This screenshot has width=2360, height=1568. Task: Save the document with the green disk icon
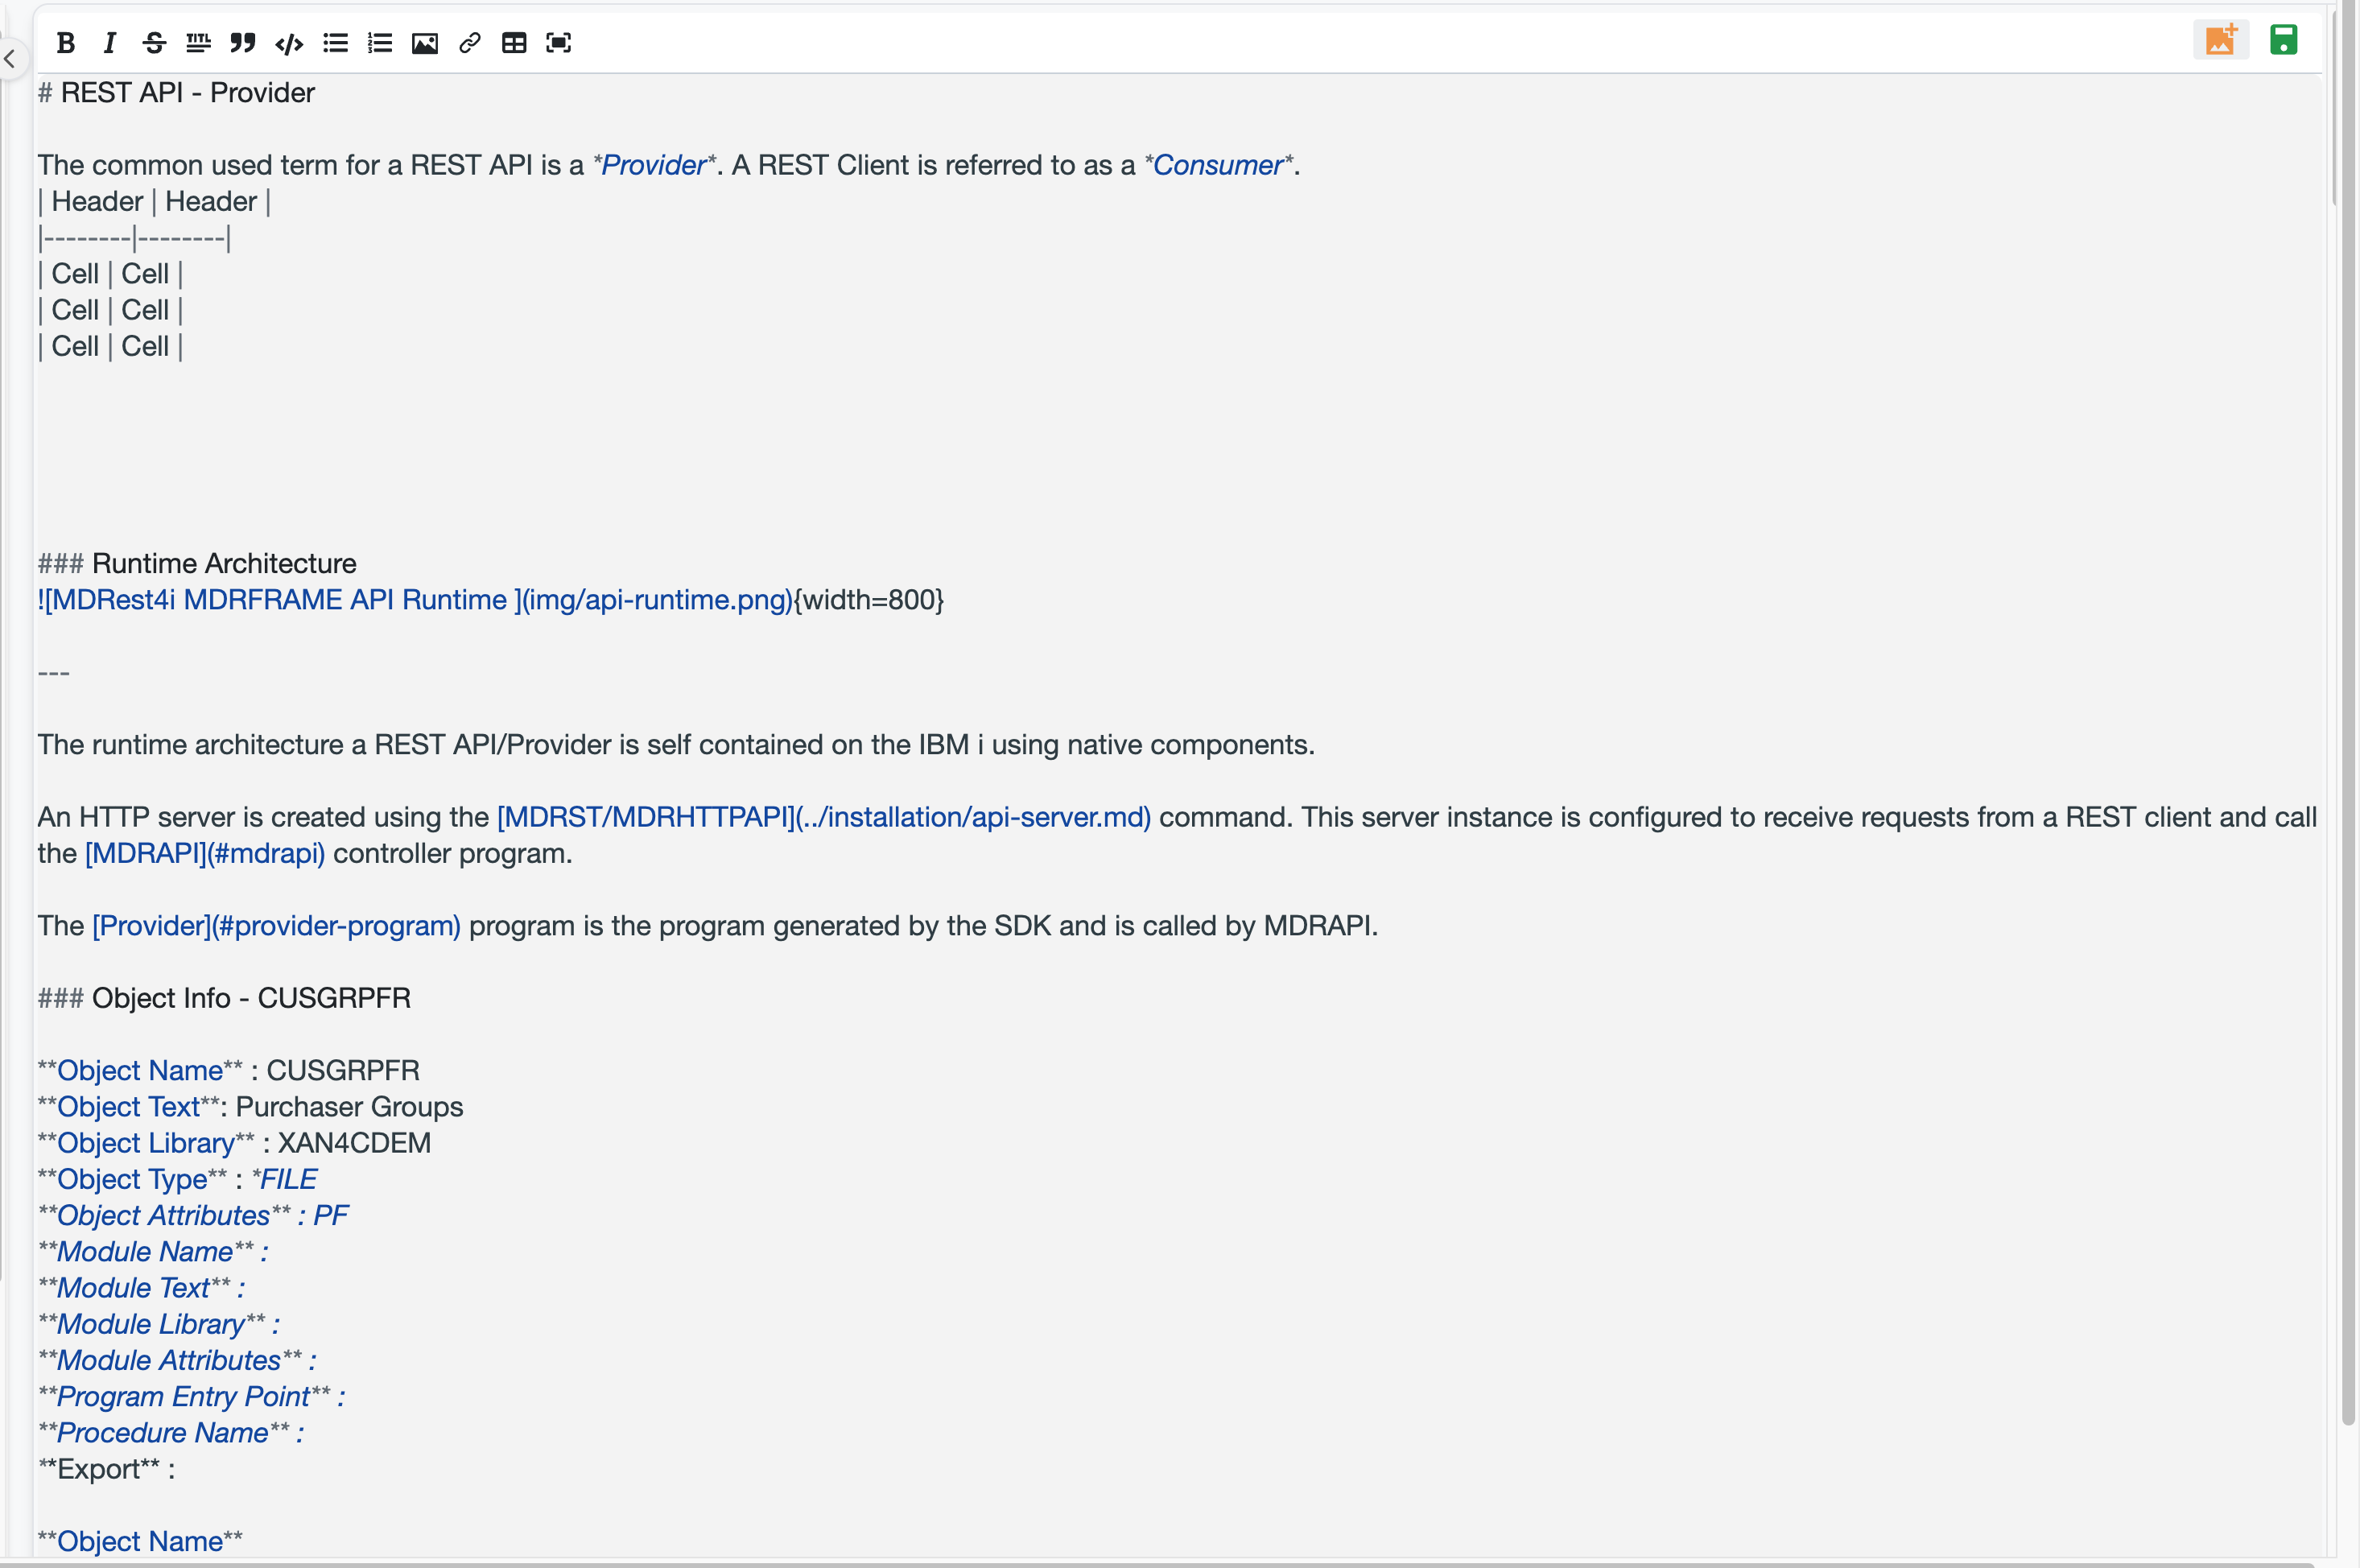2284,40
